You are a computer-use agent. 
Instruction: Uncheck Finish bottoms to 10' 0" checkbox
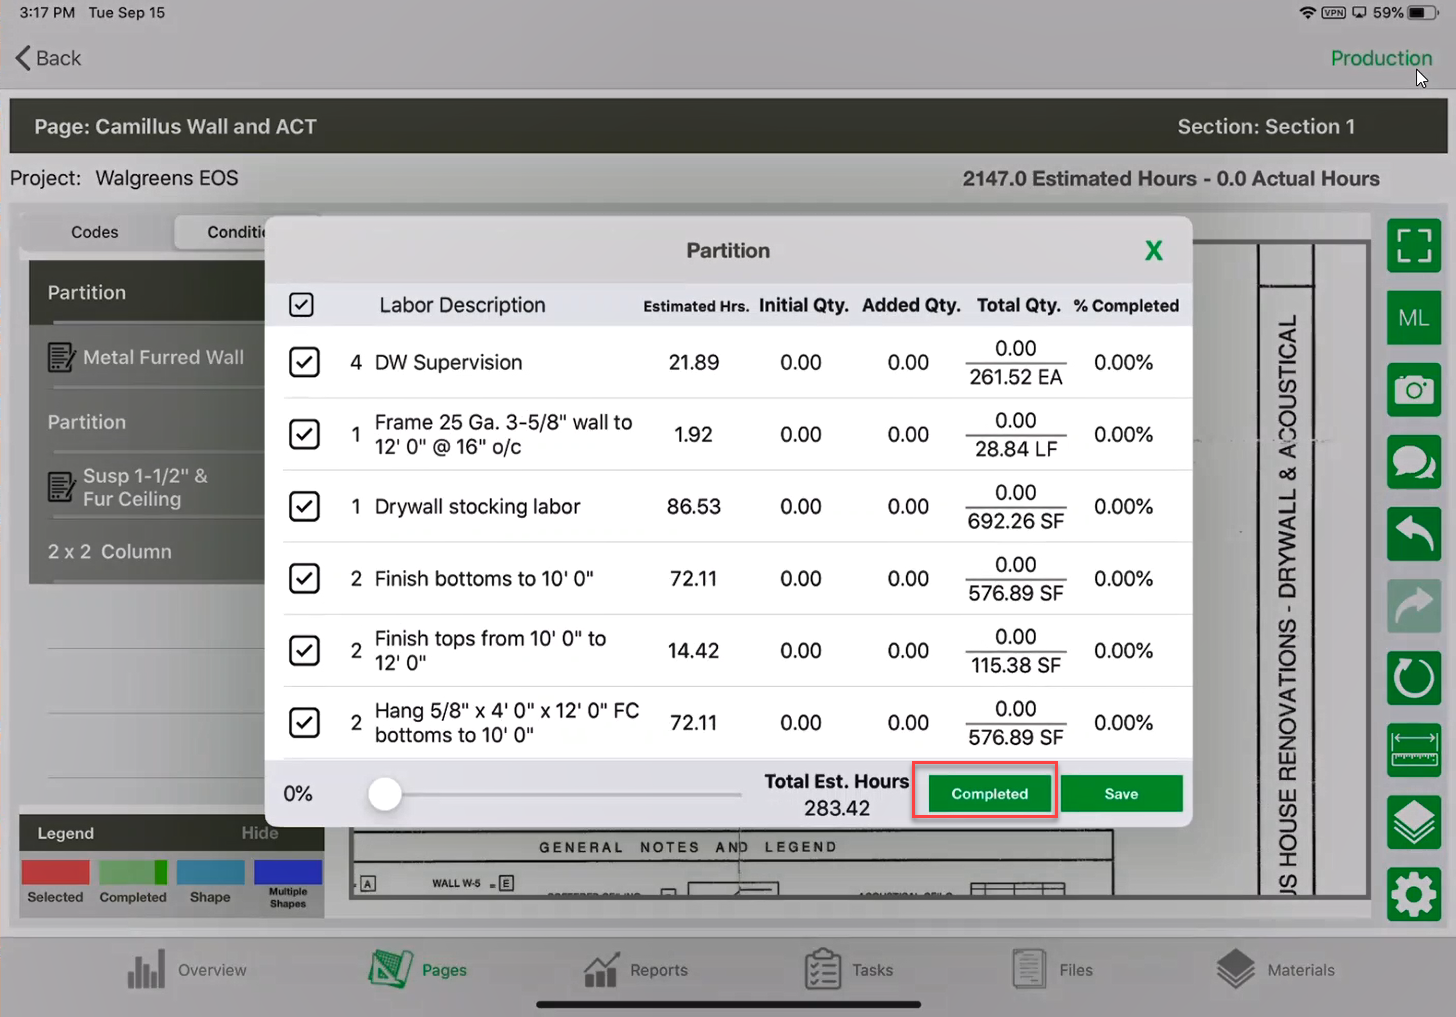(x=304, y=578)
